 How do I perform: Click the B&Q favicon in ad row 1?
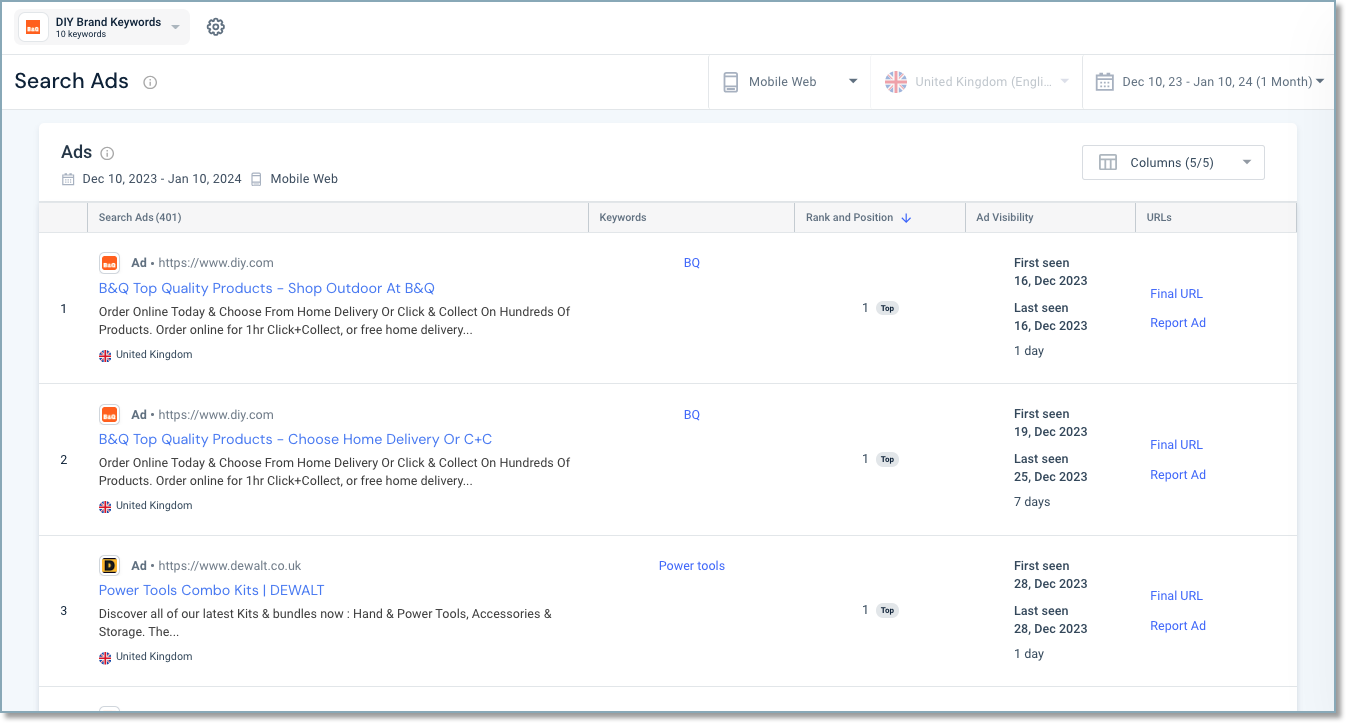(x=109, y=263)
